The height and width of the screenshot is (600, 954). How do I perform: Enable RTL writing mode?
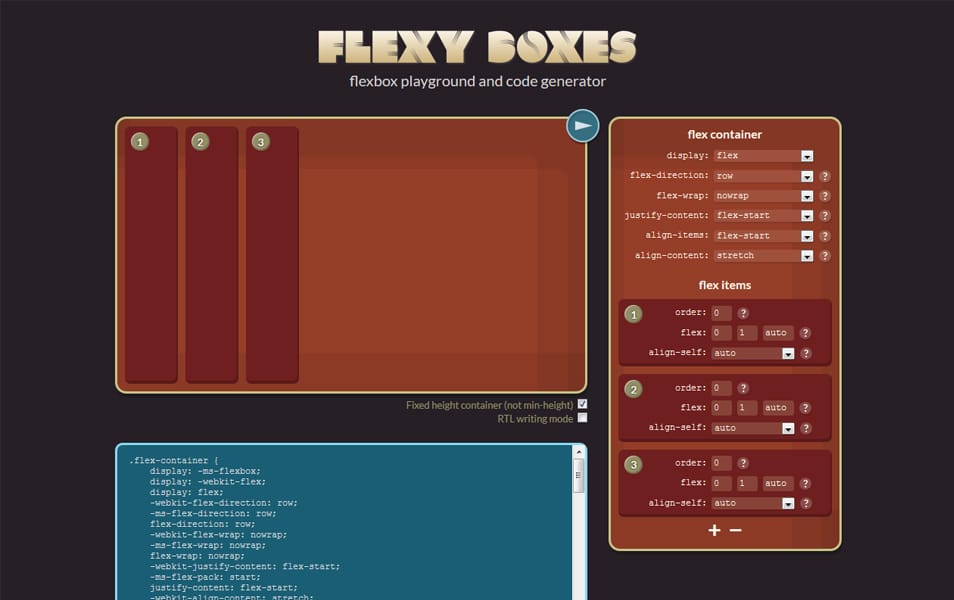point(581,417)
